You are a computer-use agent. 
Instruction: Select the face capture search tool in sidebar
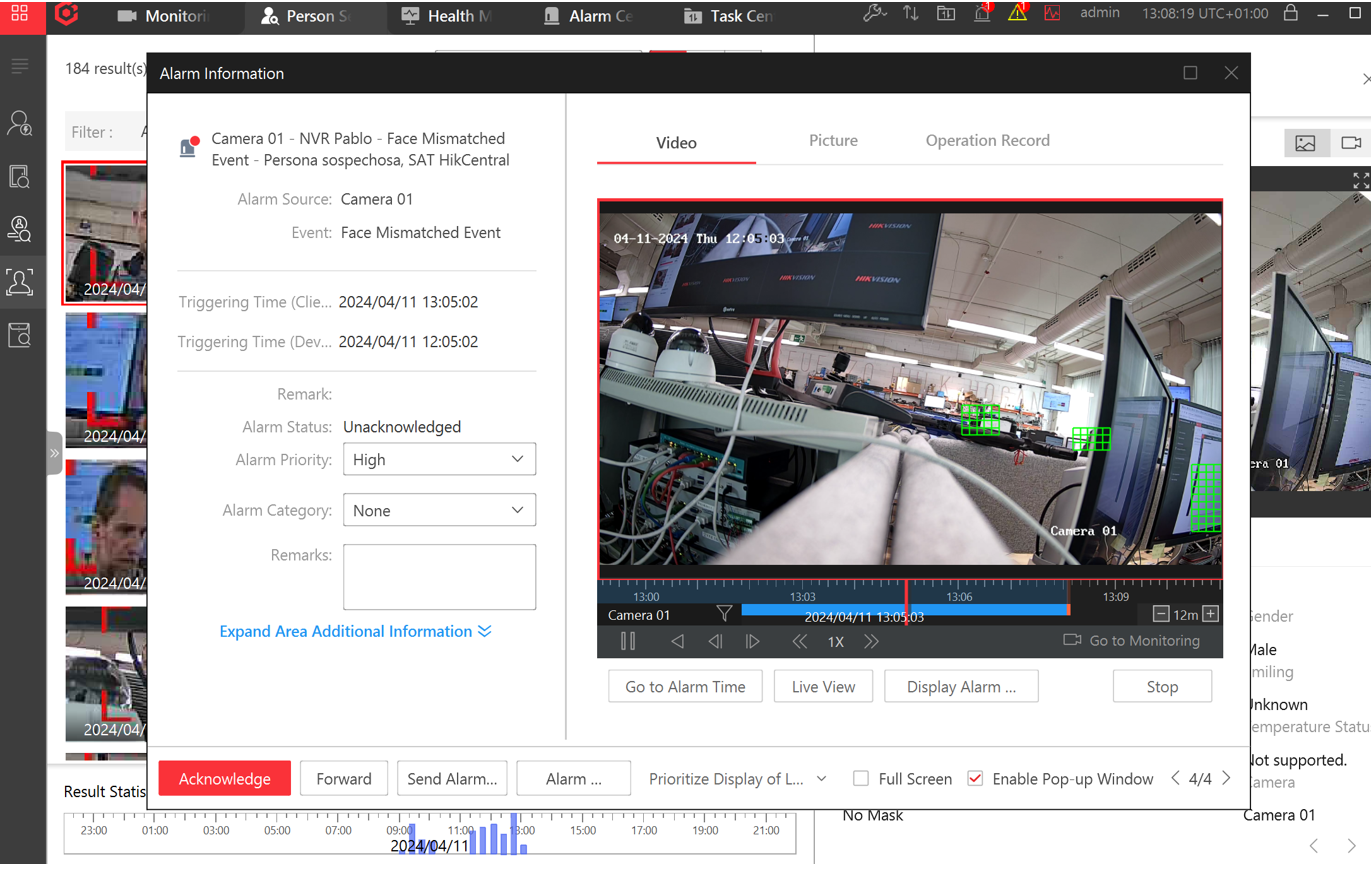coord(19,283)
